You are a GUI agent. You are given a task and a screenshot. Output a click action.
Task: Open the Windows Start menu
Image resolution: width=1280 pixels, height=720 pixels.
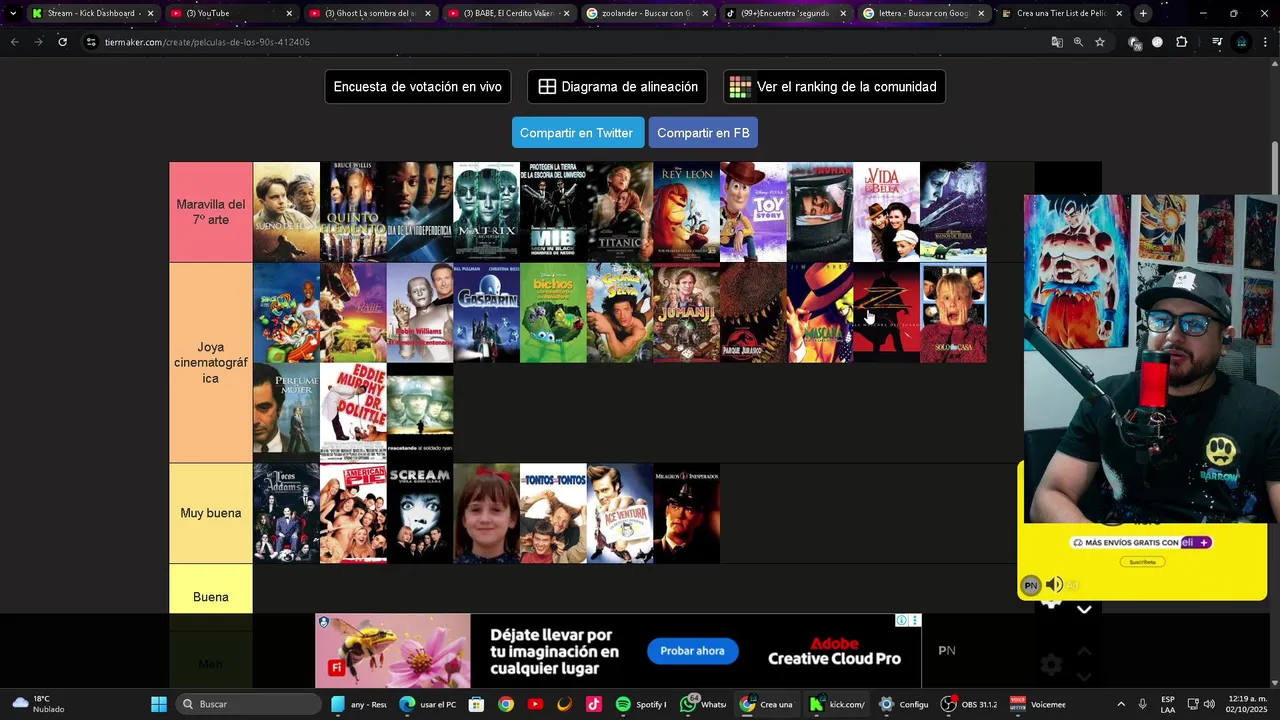[159, 704]
